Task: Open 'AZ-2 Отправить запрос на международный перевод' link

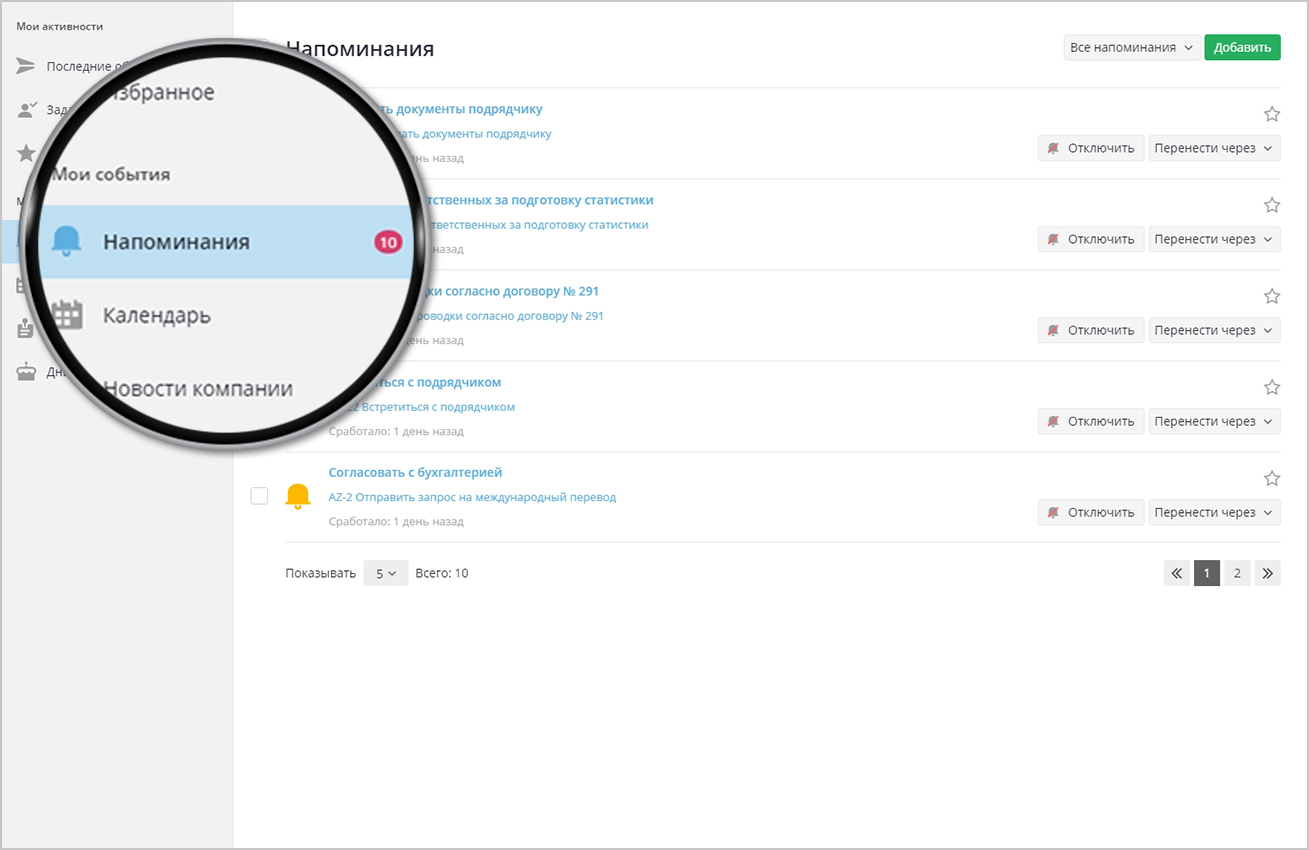Action: (x=472, y=496)
